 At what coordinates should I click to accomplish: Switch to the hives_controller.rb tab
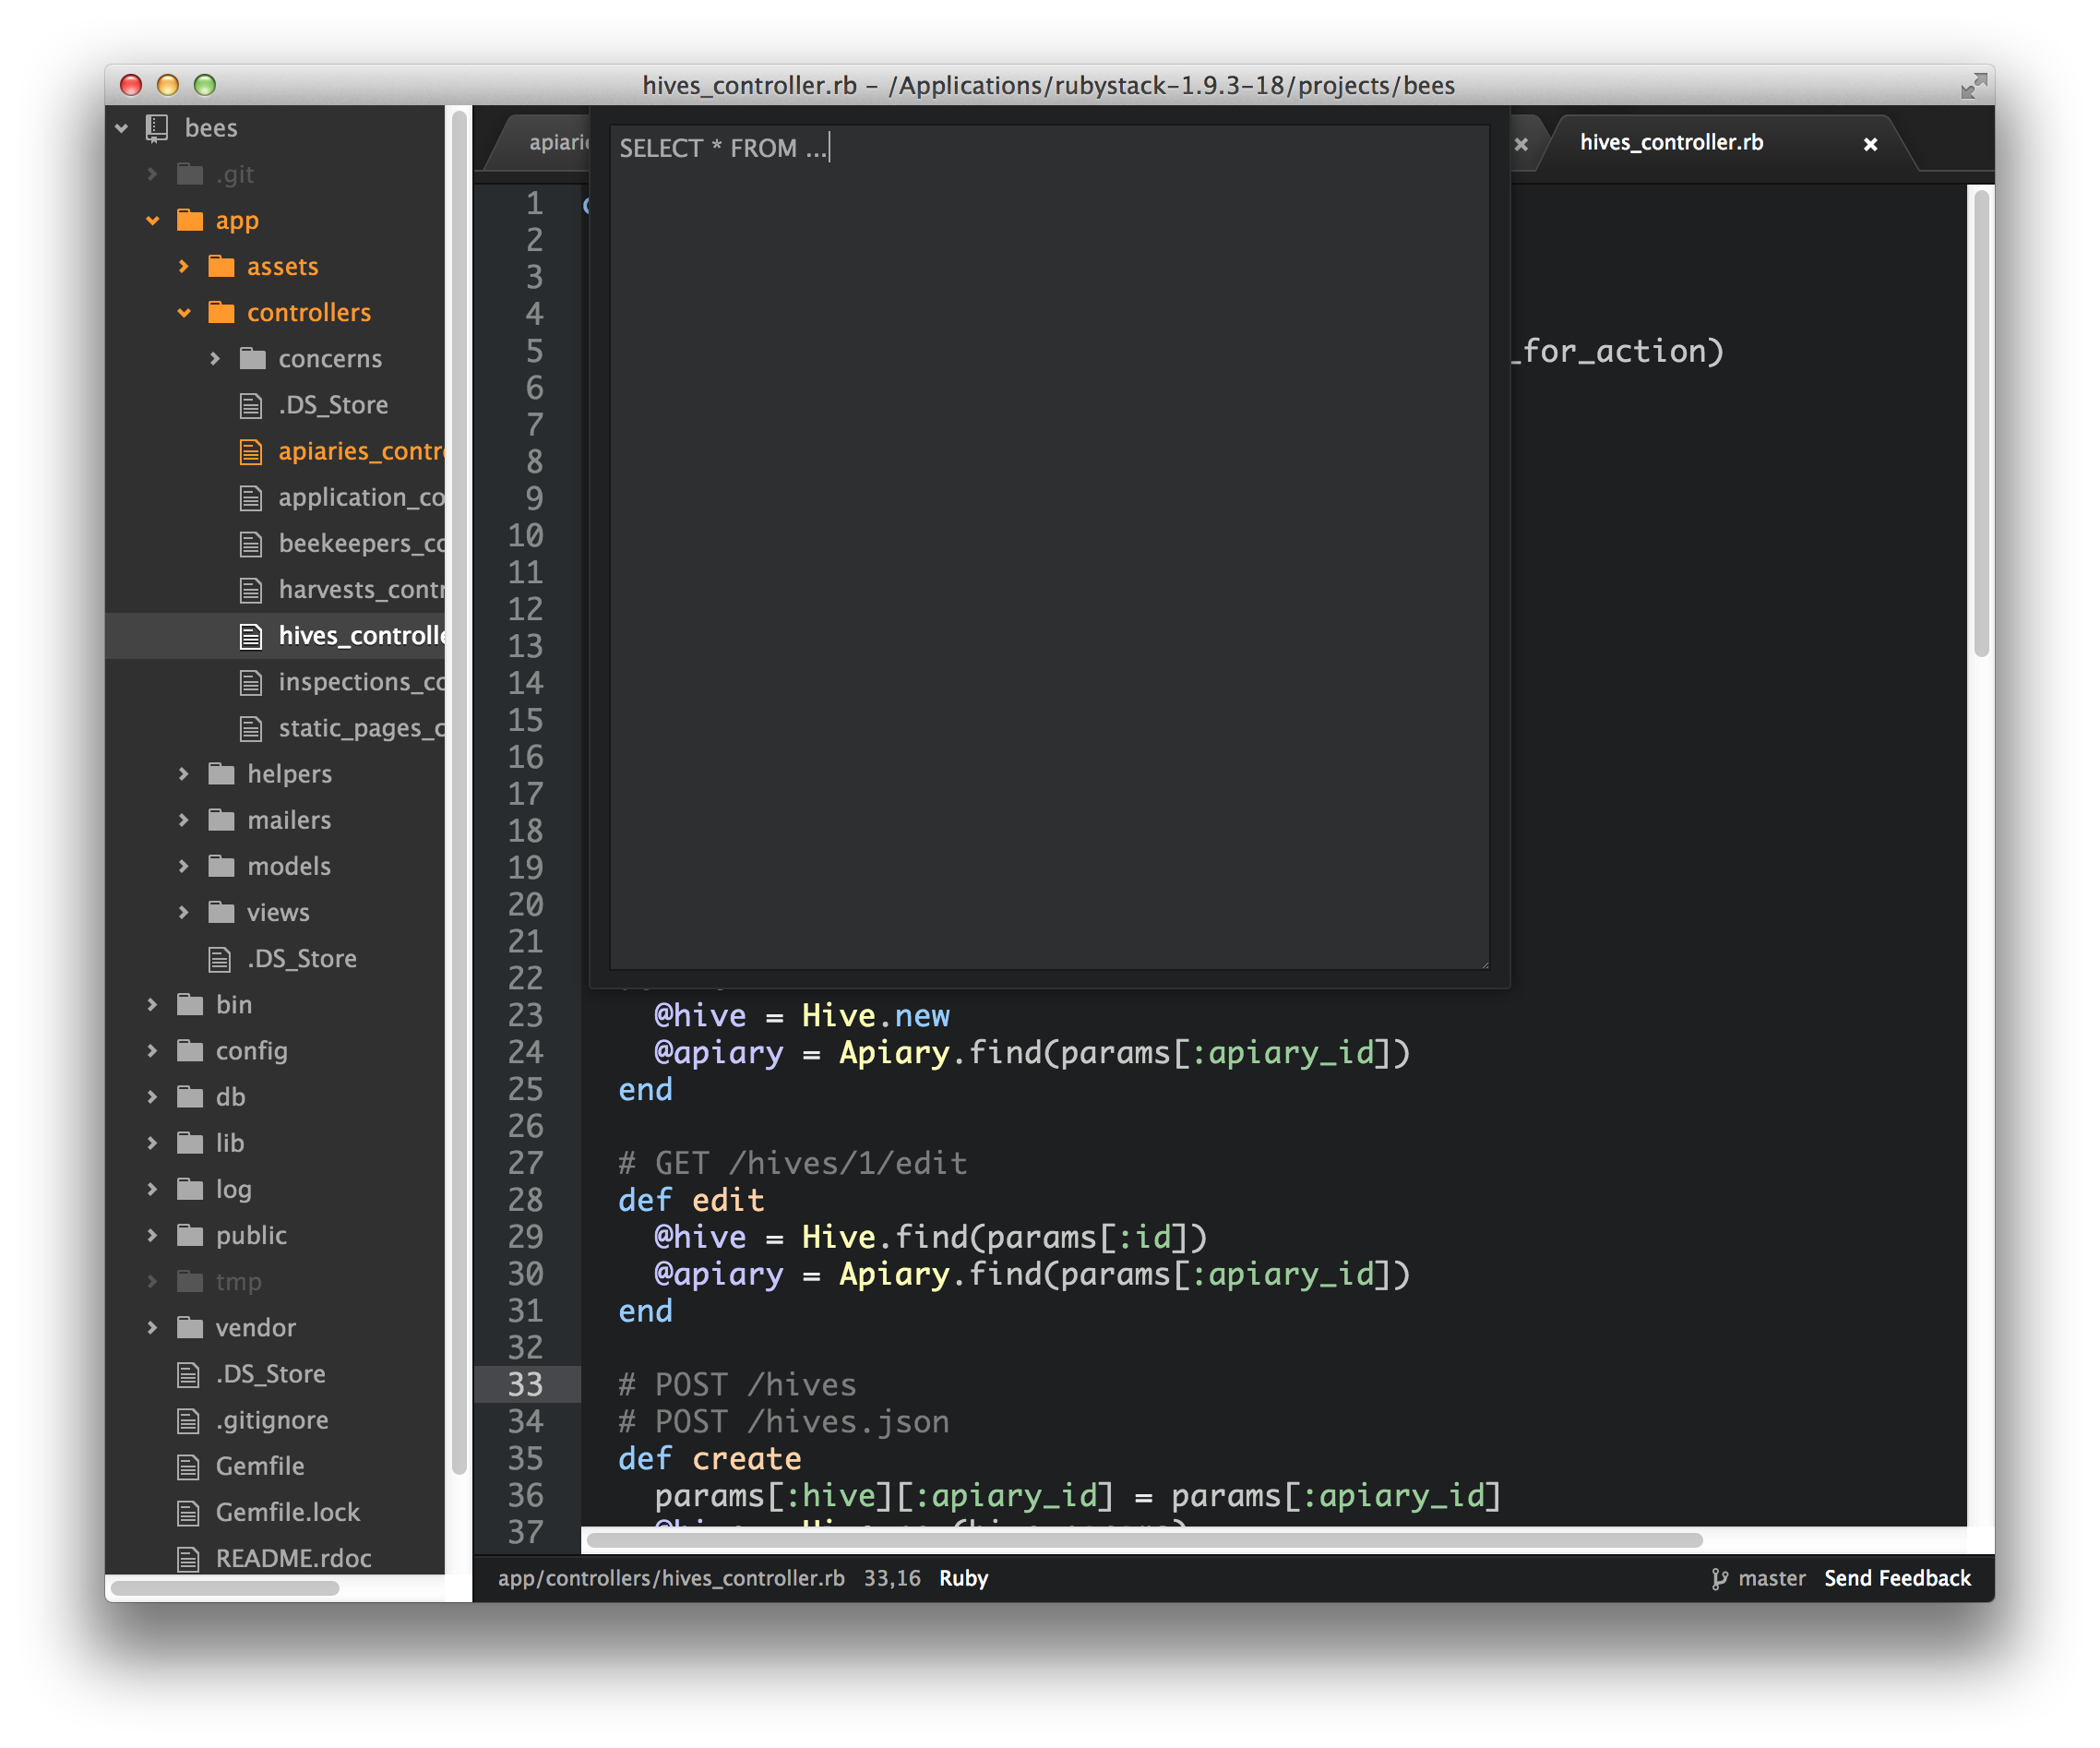tap(1671, 143)
